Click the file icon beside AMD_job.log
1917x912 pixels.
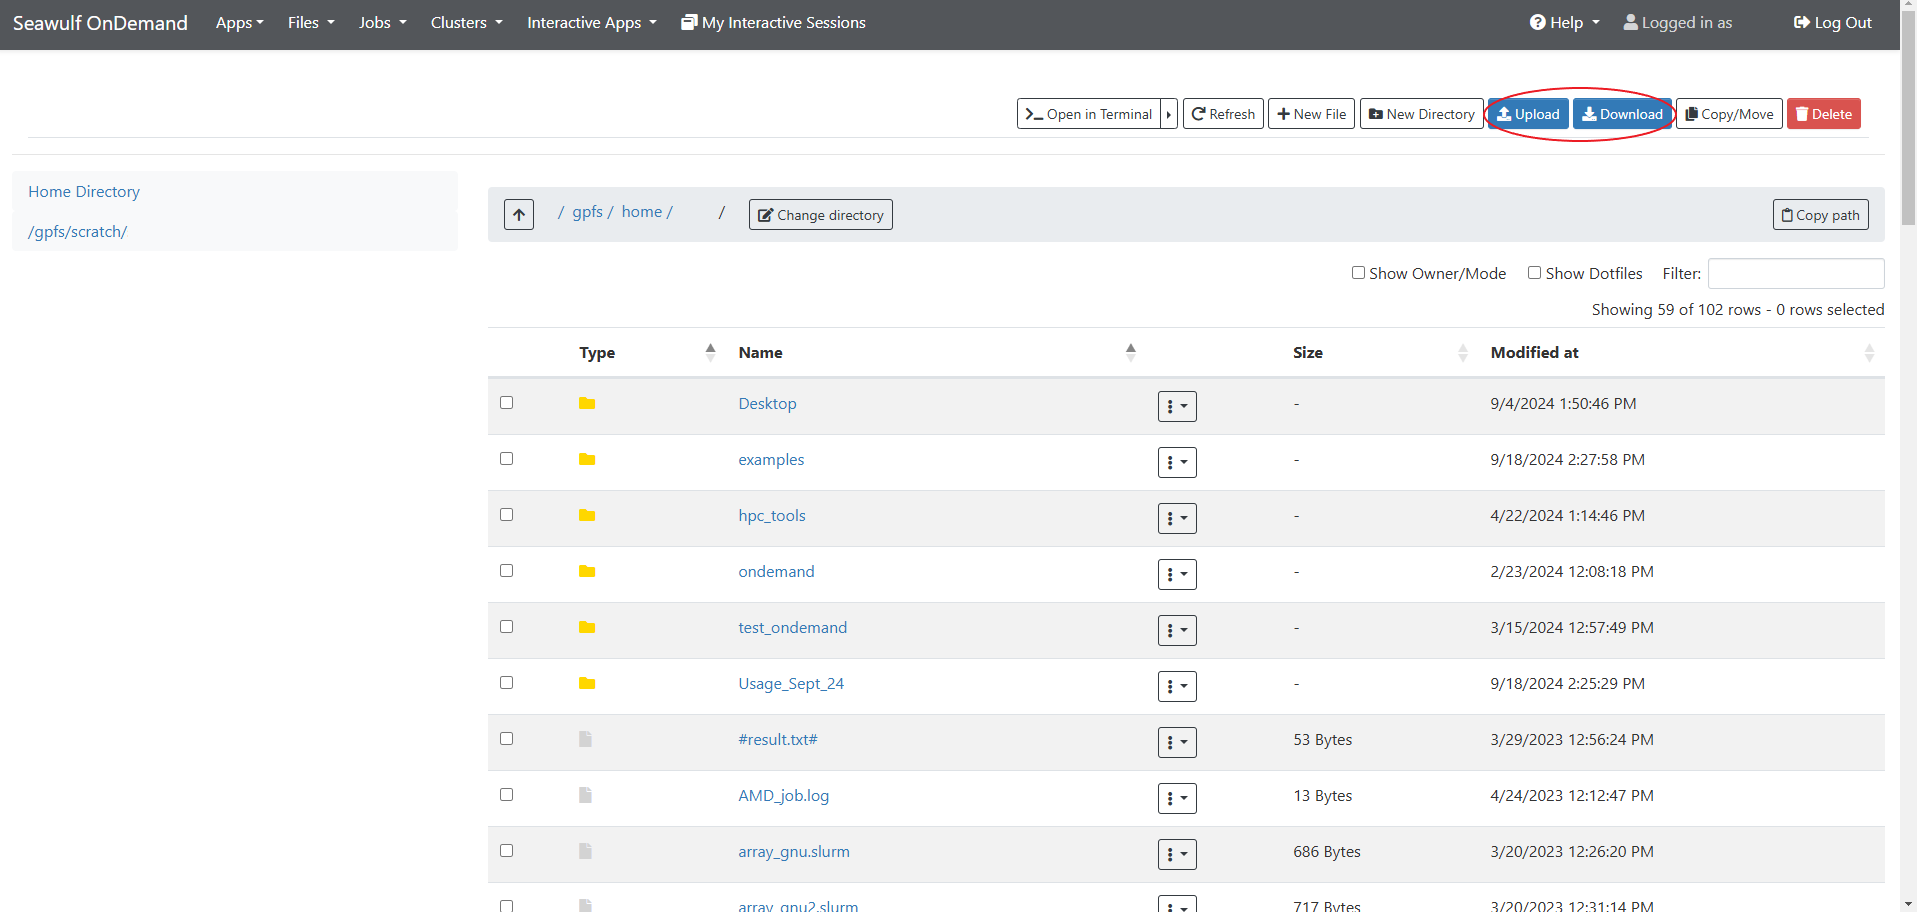point(585,795)
